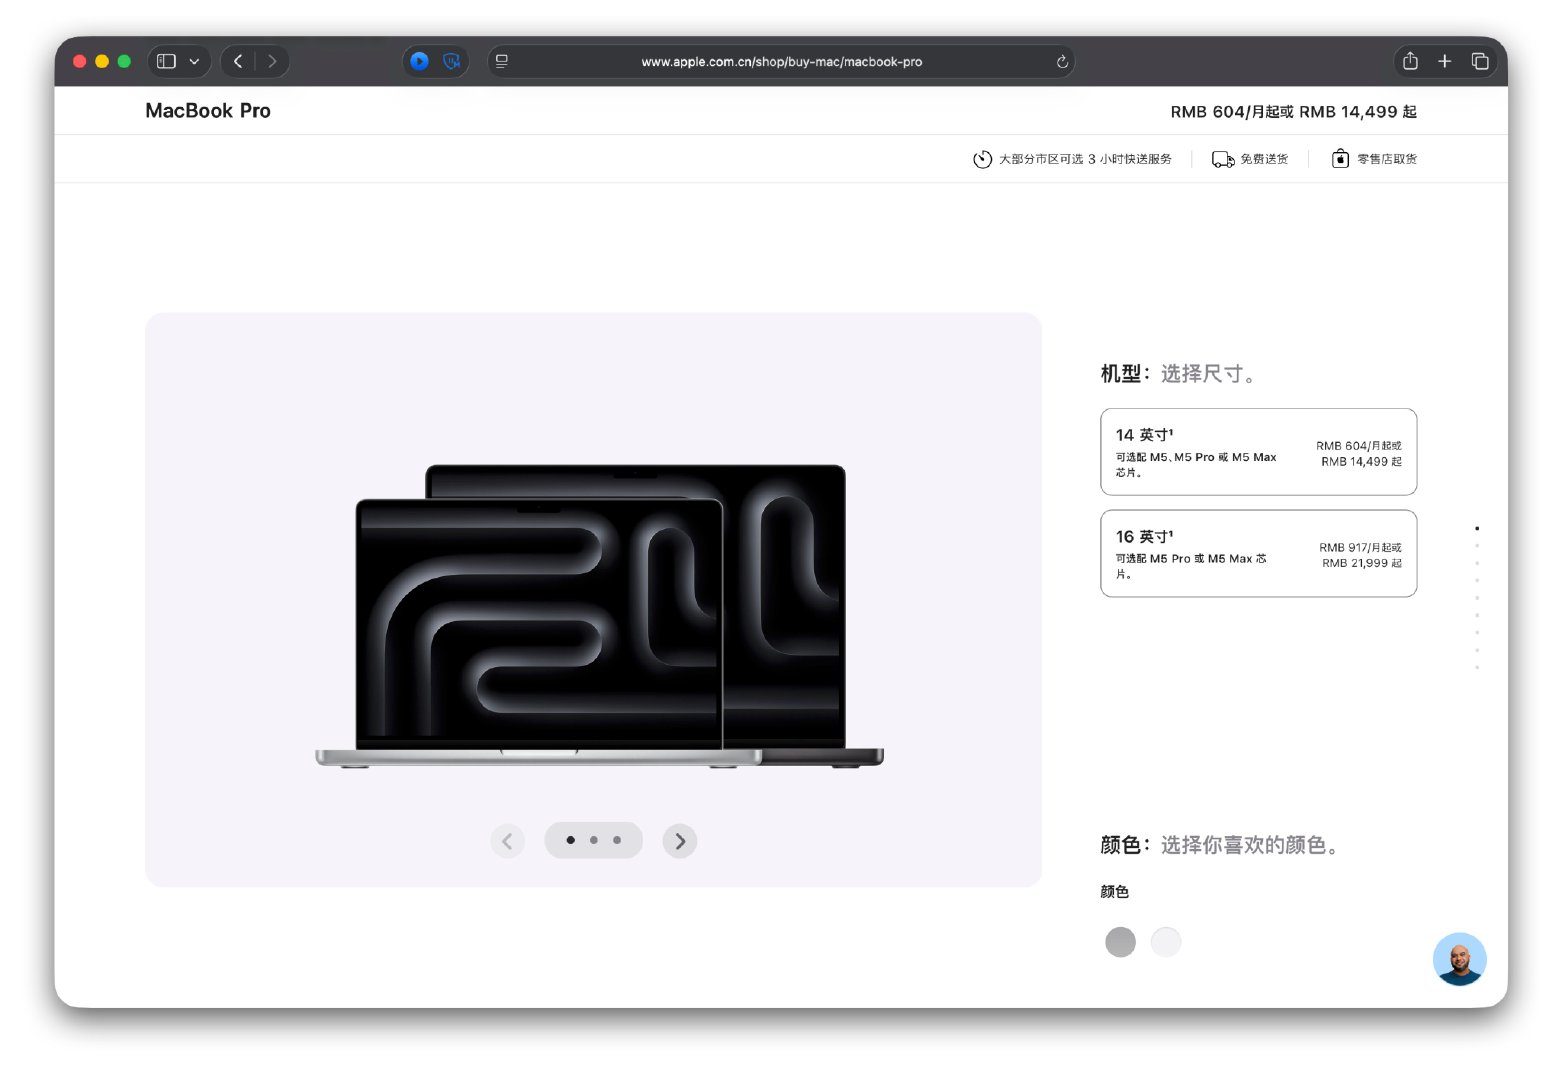Jump to the third gallery image dot

pos(617,840)
